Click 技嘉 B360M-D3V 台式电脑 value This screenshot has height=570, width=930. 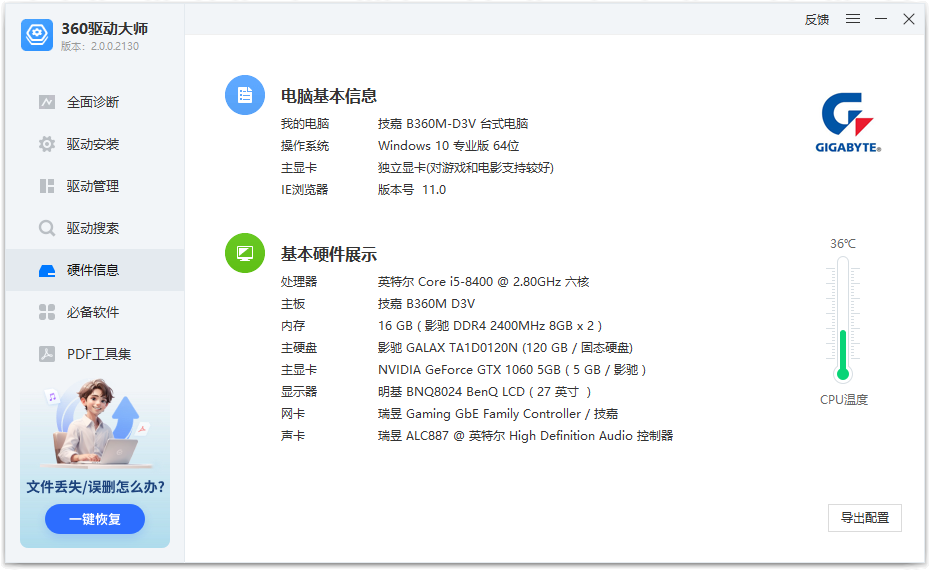coord(453,124)
